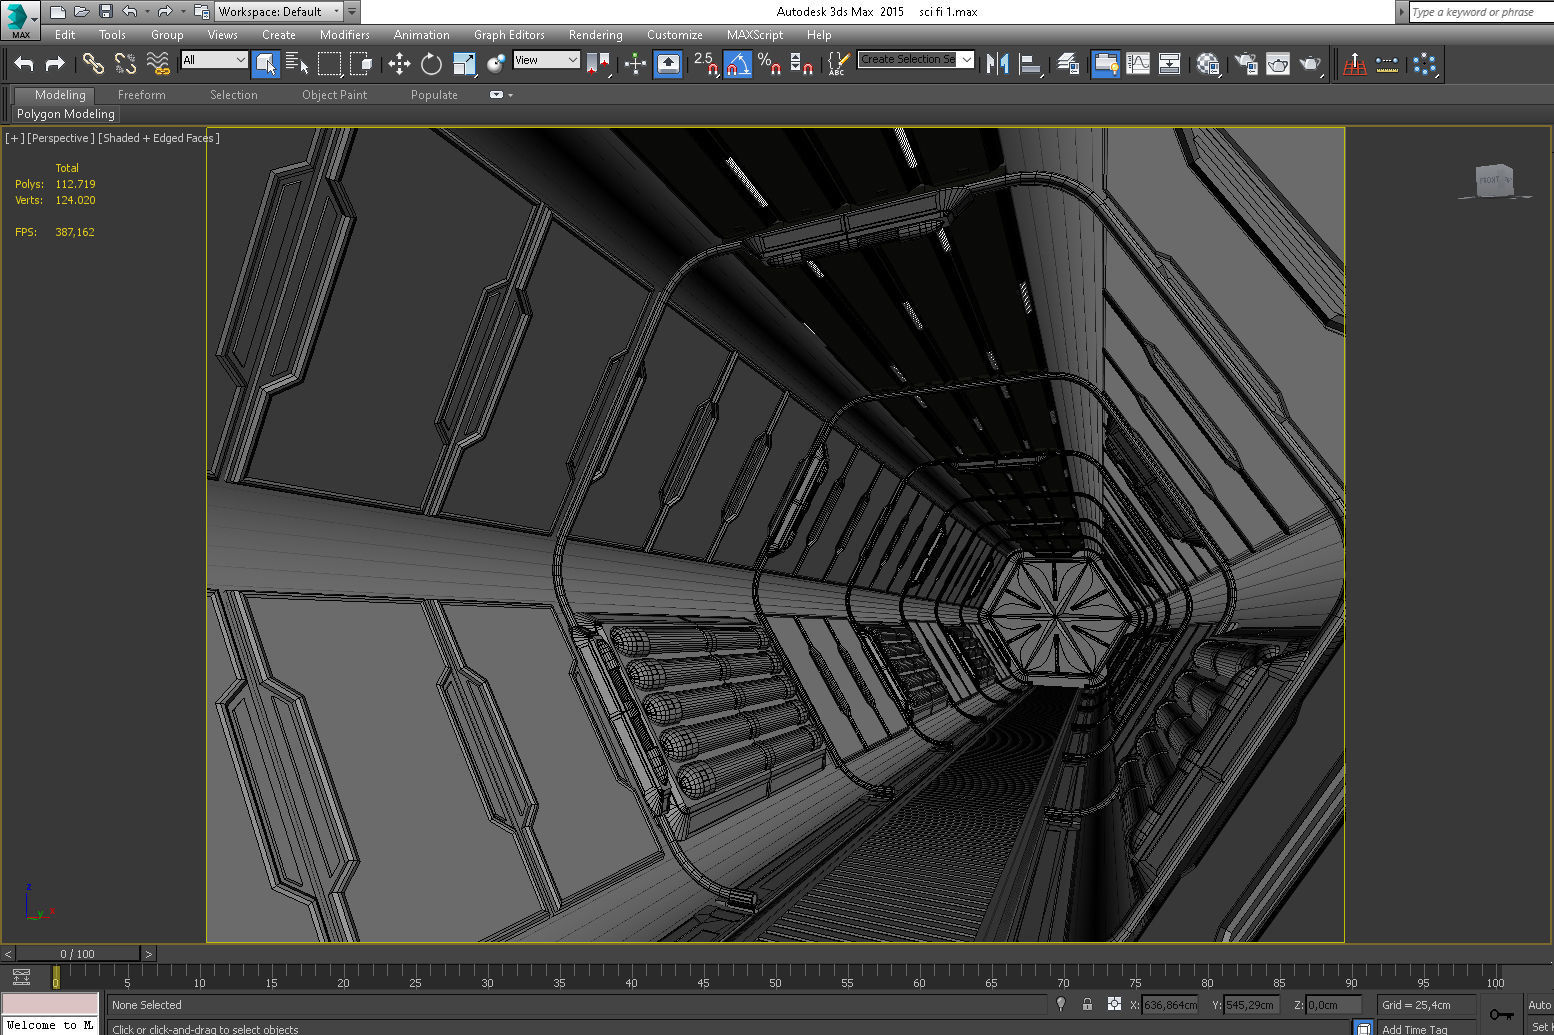Click the Select and Place icon
Screen dimensions: 1554x1035
pyautogui.click(x=496, y=64)
